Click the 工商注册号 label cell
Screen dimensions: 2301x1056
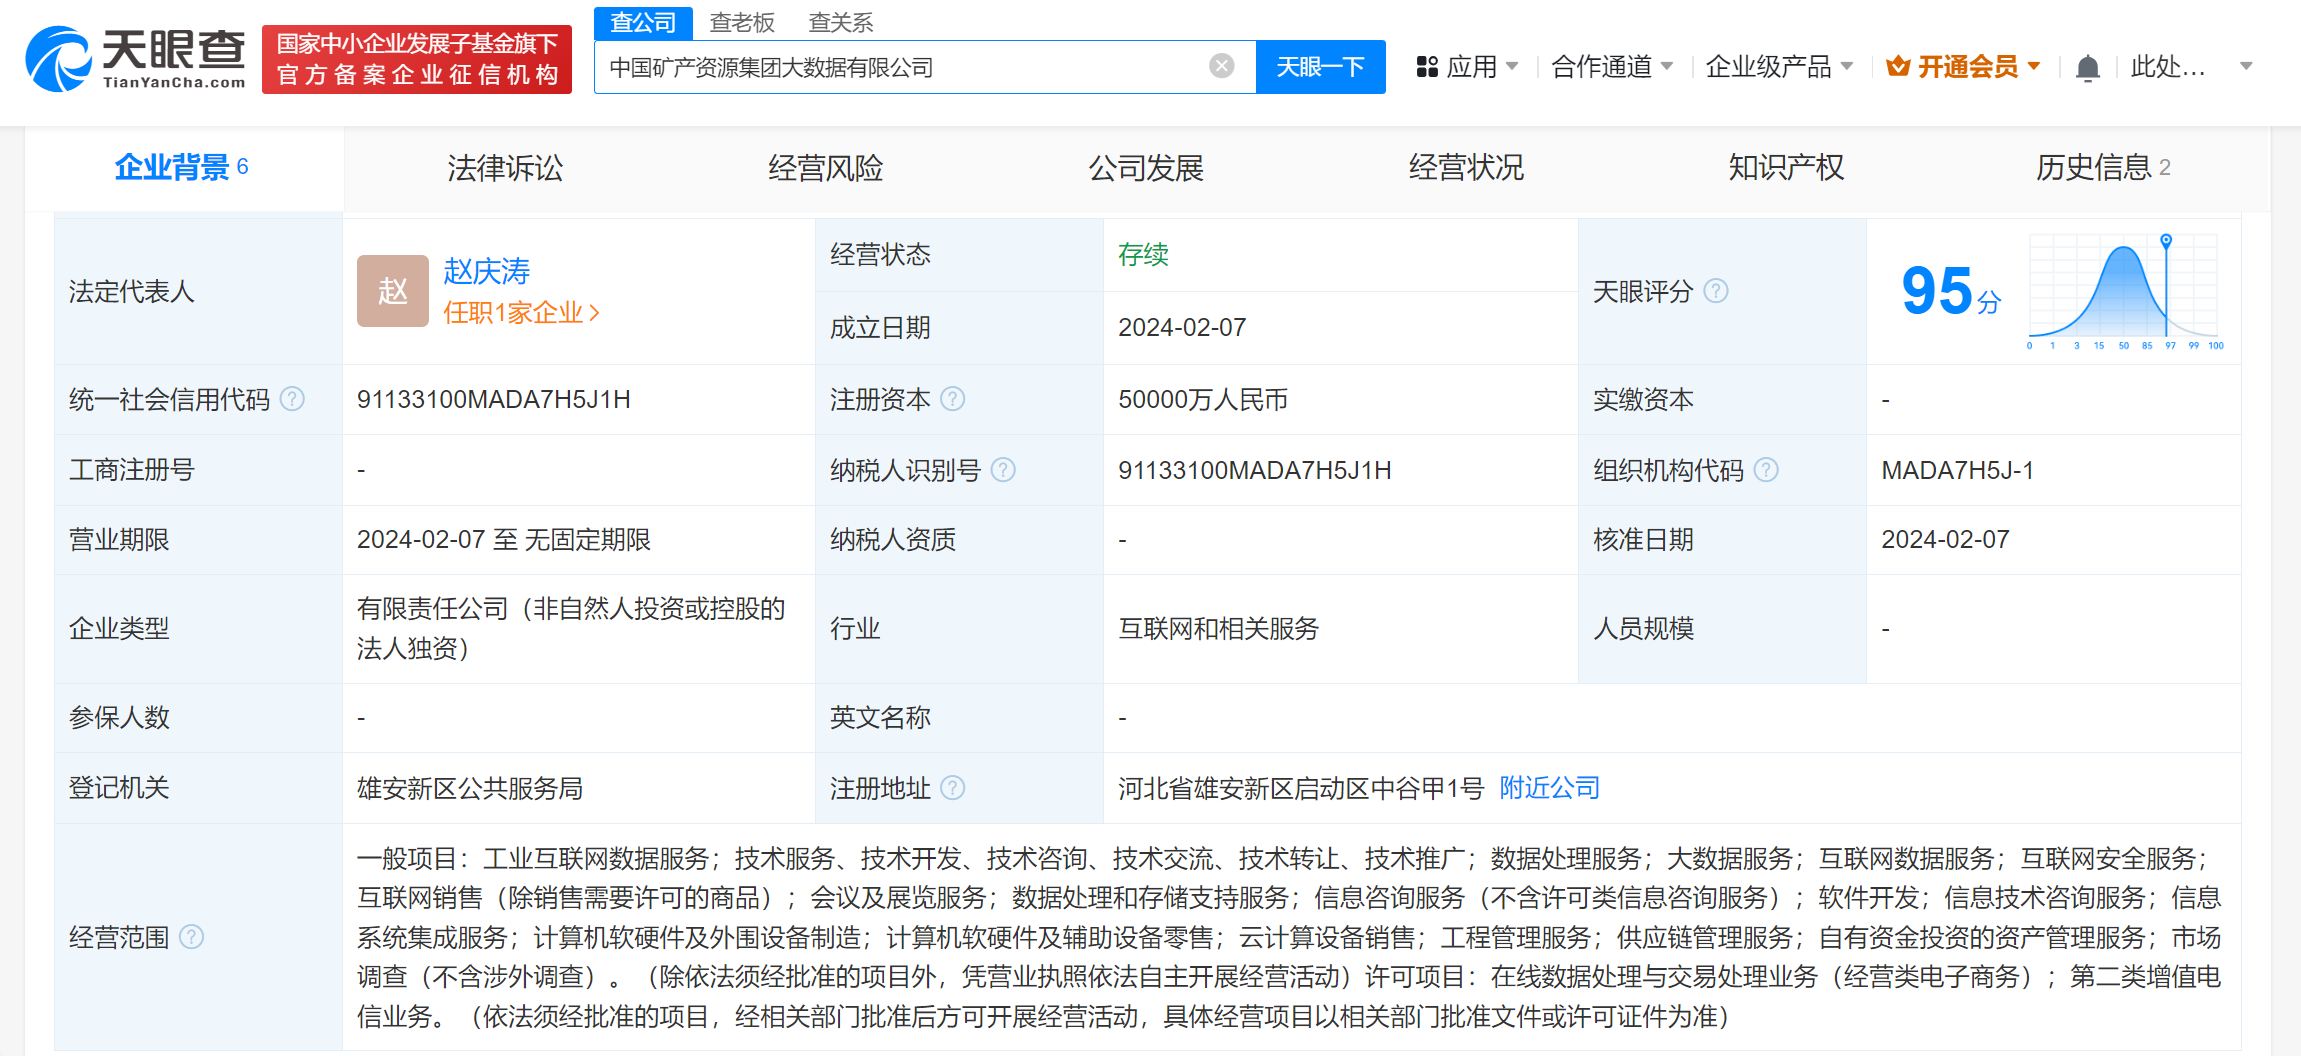[199, 470]
